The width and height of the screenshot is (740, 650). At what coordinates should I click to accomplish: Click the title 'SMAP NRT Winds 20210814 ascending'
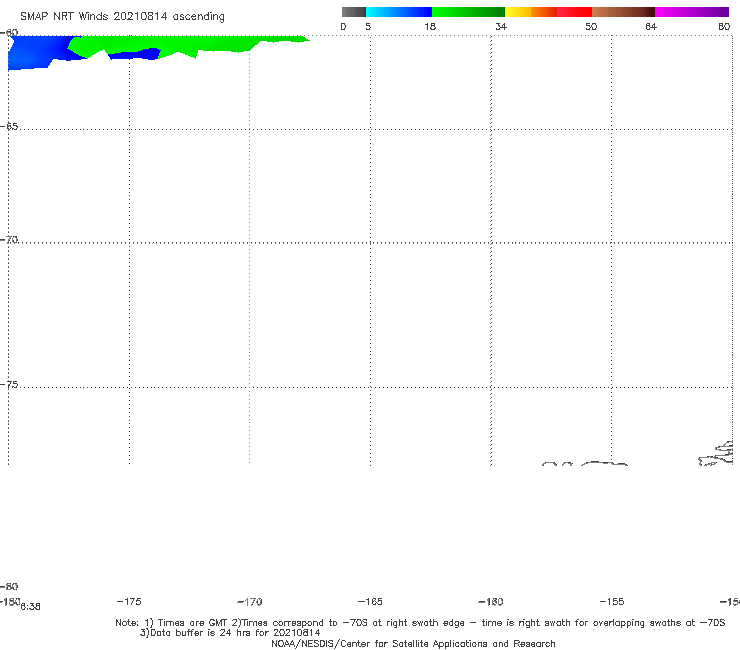click(x=122, y=17)
